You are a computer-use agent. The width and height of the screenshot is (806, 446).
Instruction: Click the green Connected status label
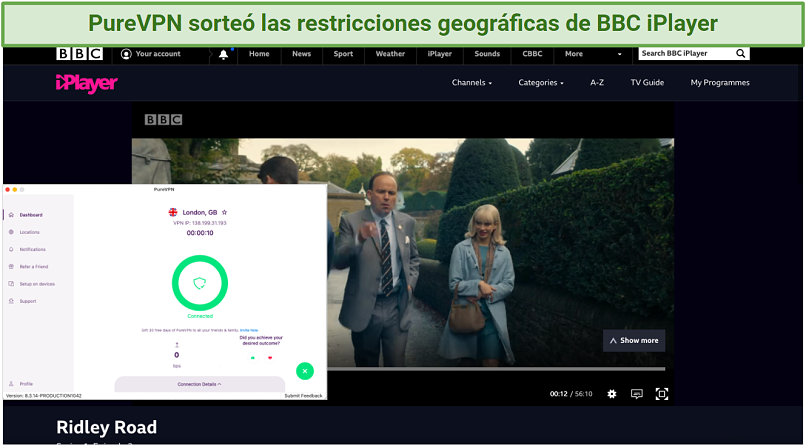[x=199, y=316]
